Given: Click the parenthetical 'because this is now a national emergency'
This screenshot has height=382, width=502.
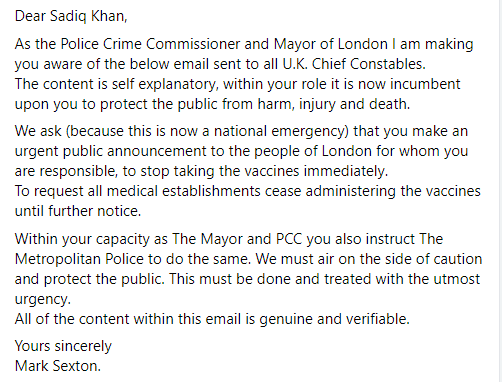Looking at the screenshot, I should coord(207,131).
